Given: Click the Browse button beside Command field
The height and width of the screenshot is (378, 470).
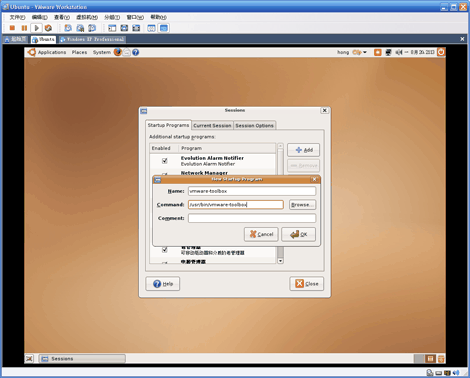Looking at the screenshot, I should click(302, 205).
